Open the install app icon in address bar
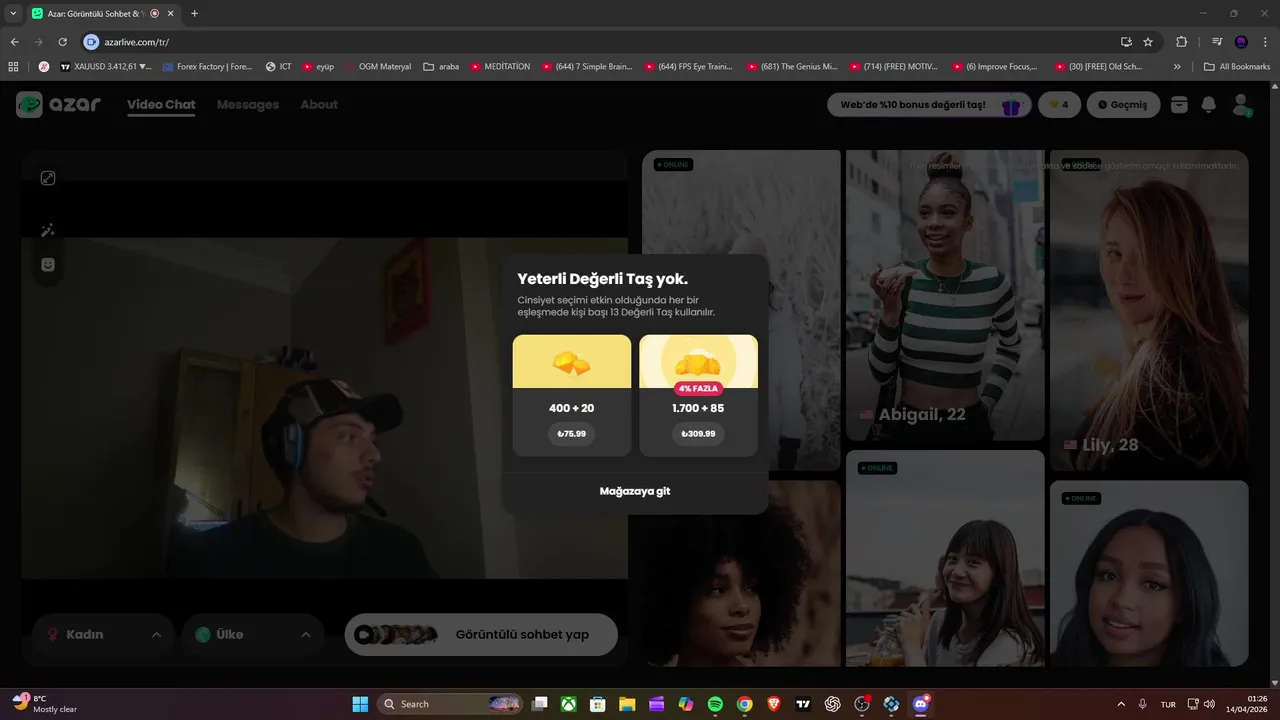The width and height of the screenshot is (1280, 720). (1126, 42)
